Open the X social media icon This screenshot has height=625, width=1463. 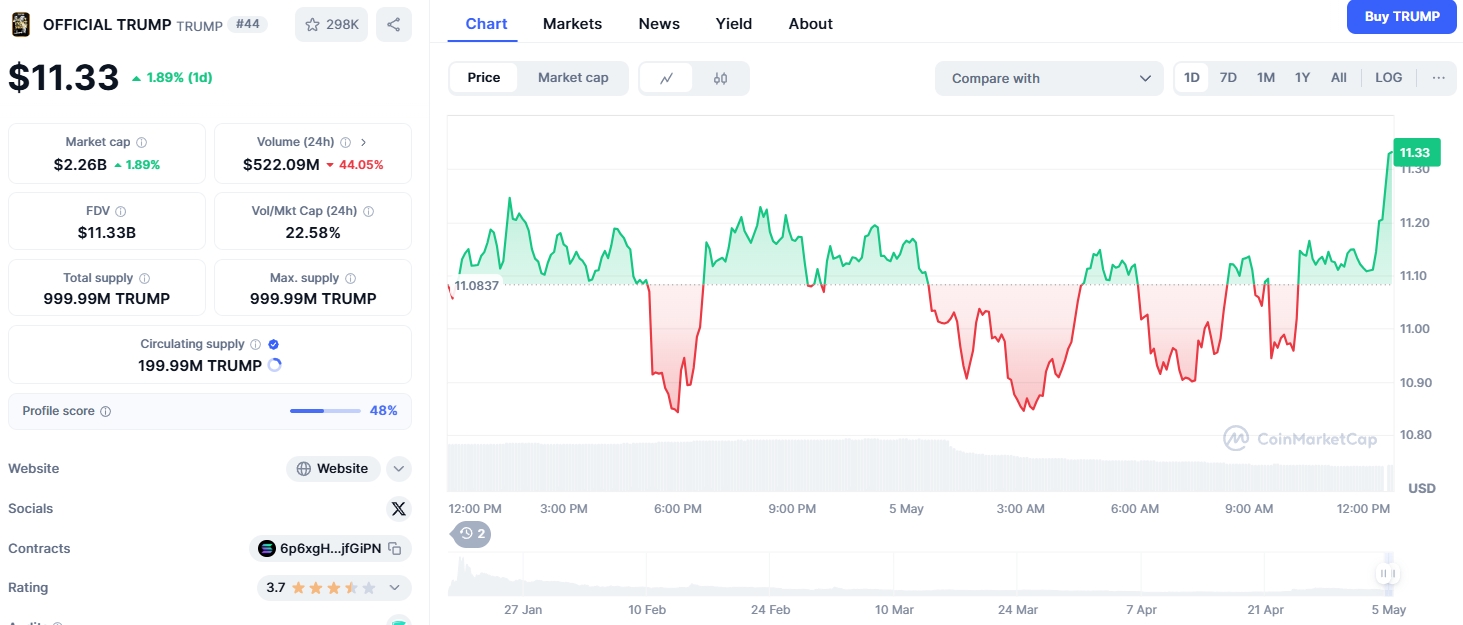point(399,509)
